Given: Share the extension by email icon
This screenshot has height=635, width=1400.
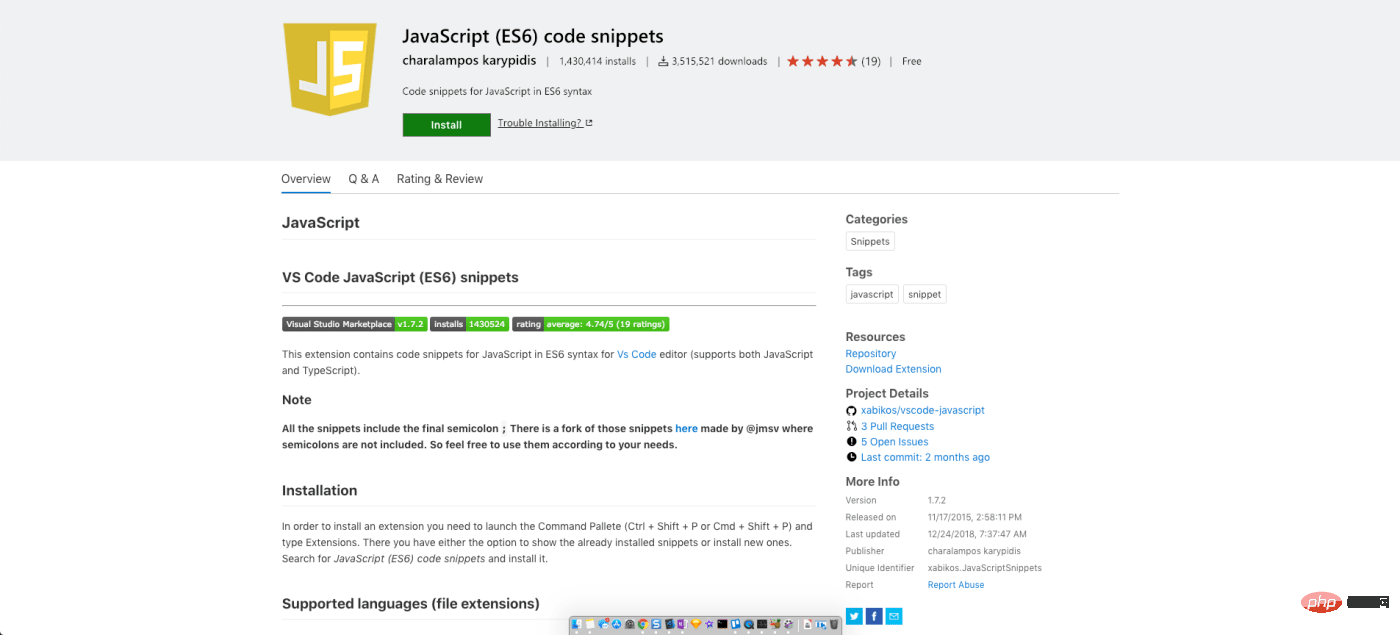Looking at the screenshot, I should (x=894, y=616).
